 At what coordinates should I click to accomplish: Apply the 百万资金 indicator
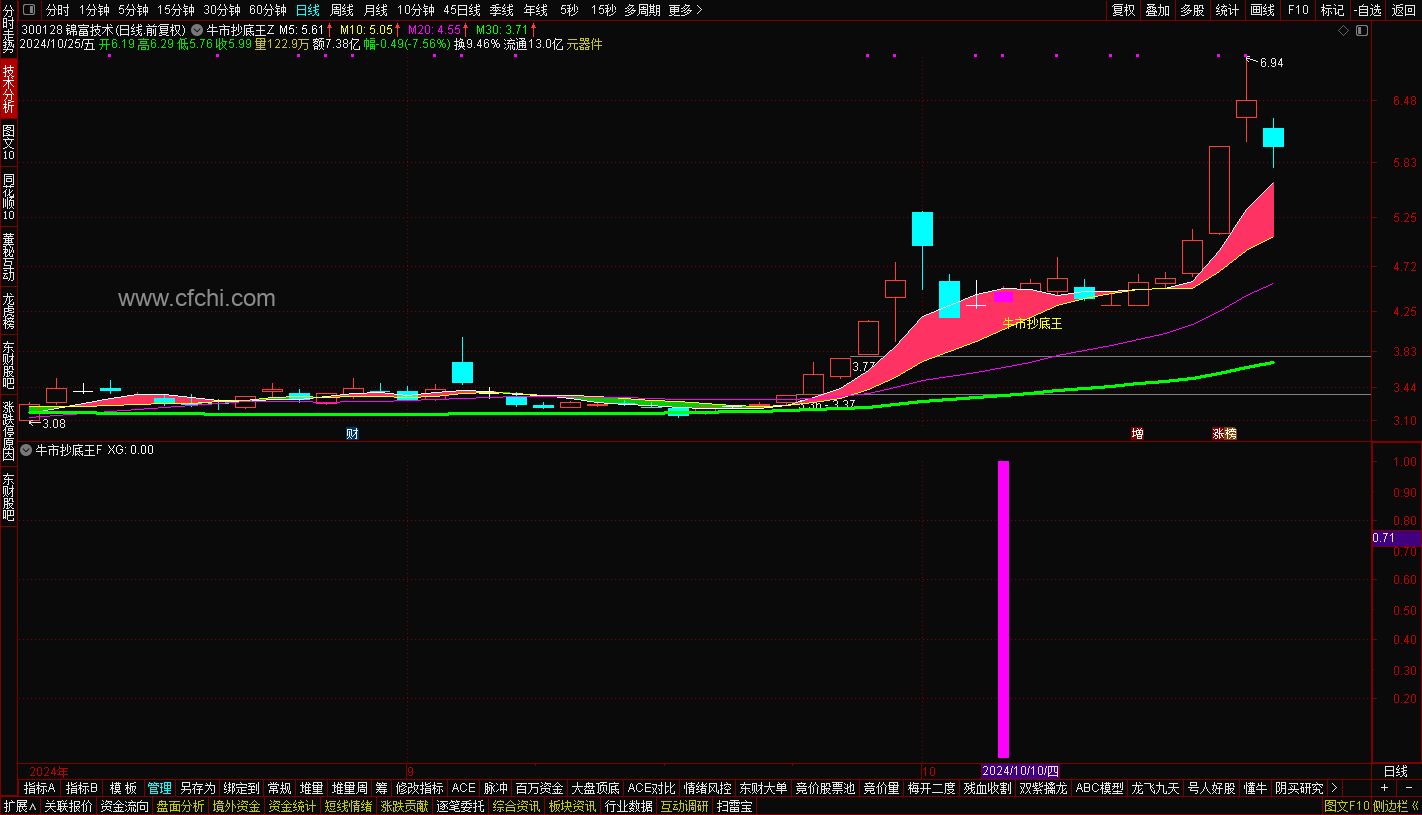[x=539, y=788]
